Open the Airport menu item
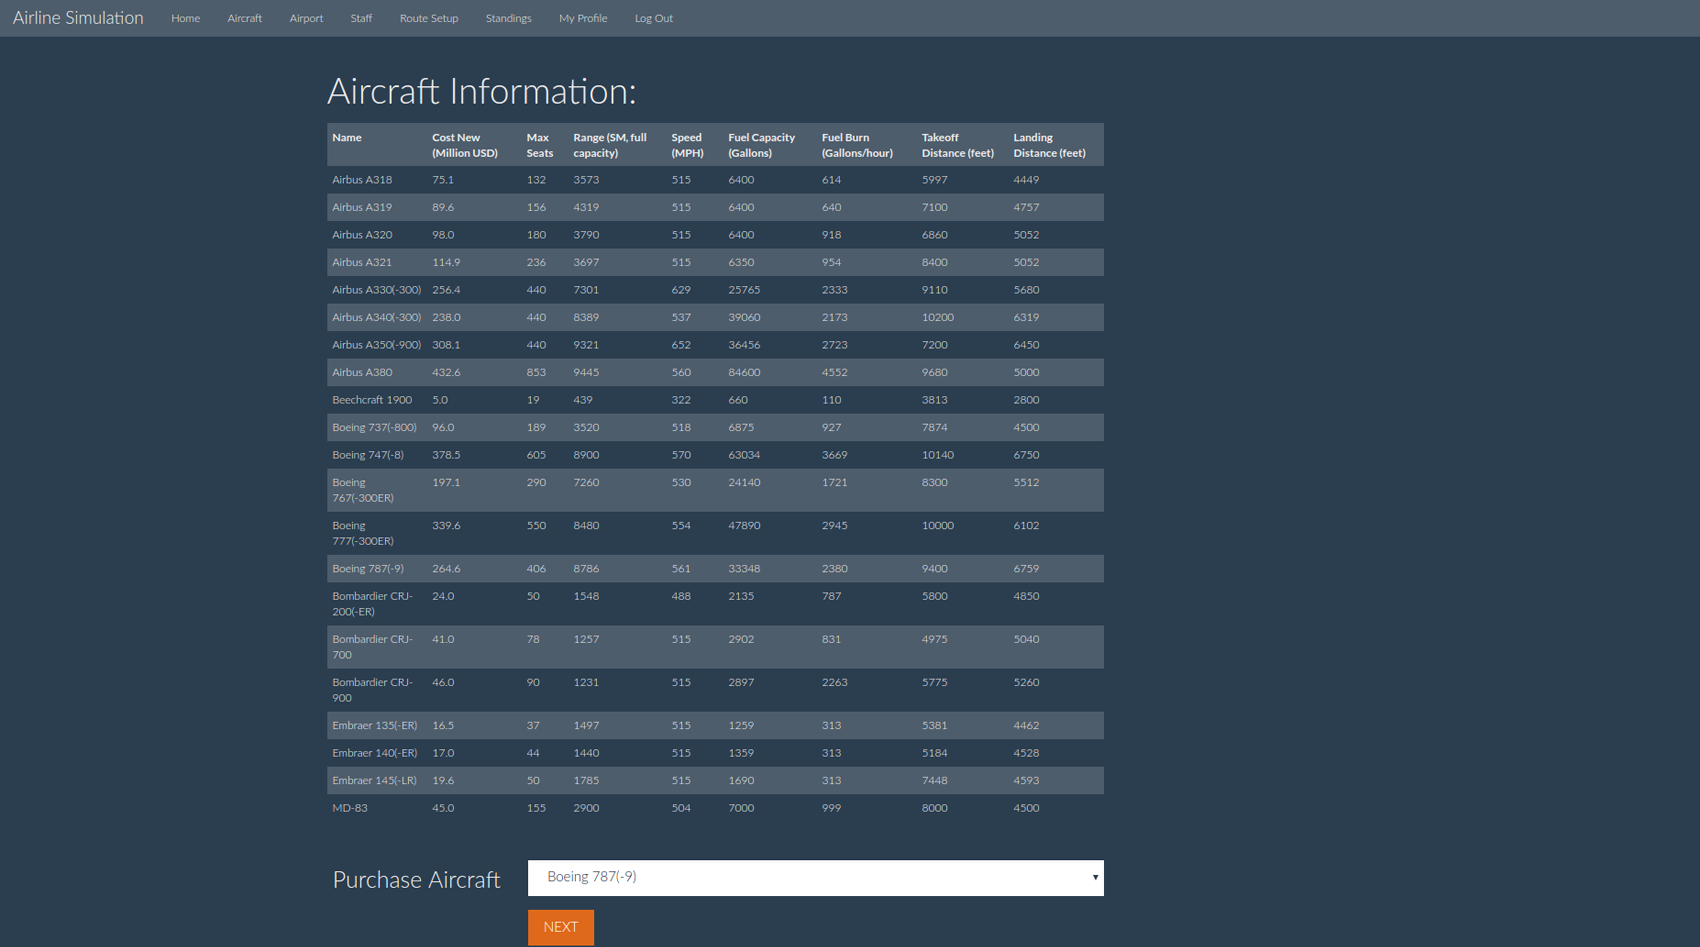The image size is (1700, 947). (306, 18)
